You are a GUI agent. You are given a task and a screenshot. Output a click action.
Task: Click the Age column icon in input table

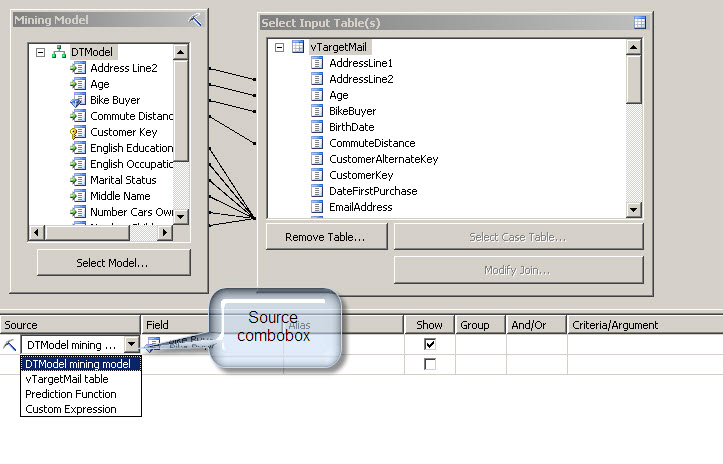click(317, 95)
